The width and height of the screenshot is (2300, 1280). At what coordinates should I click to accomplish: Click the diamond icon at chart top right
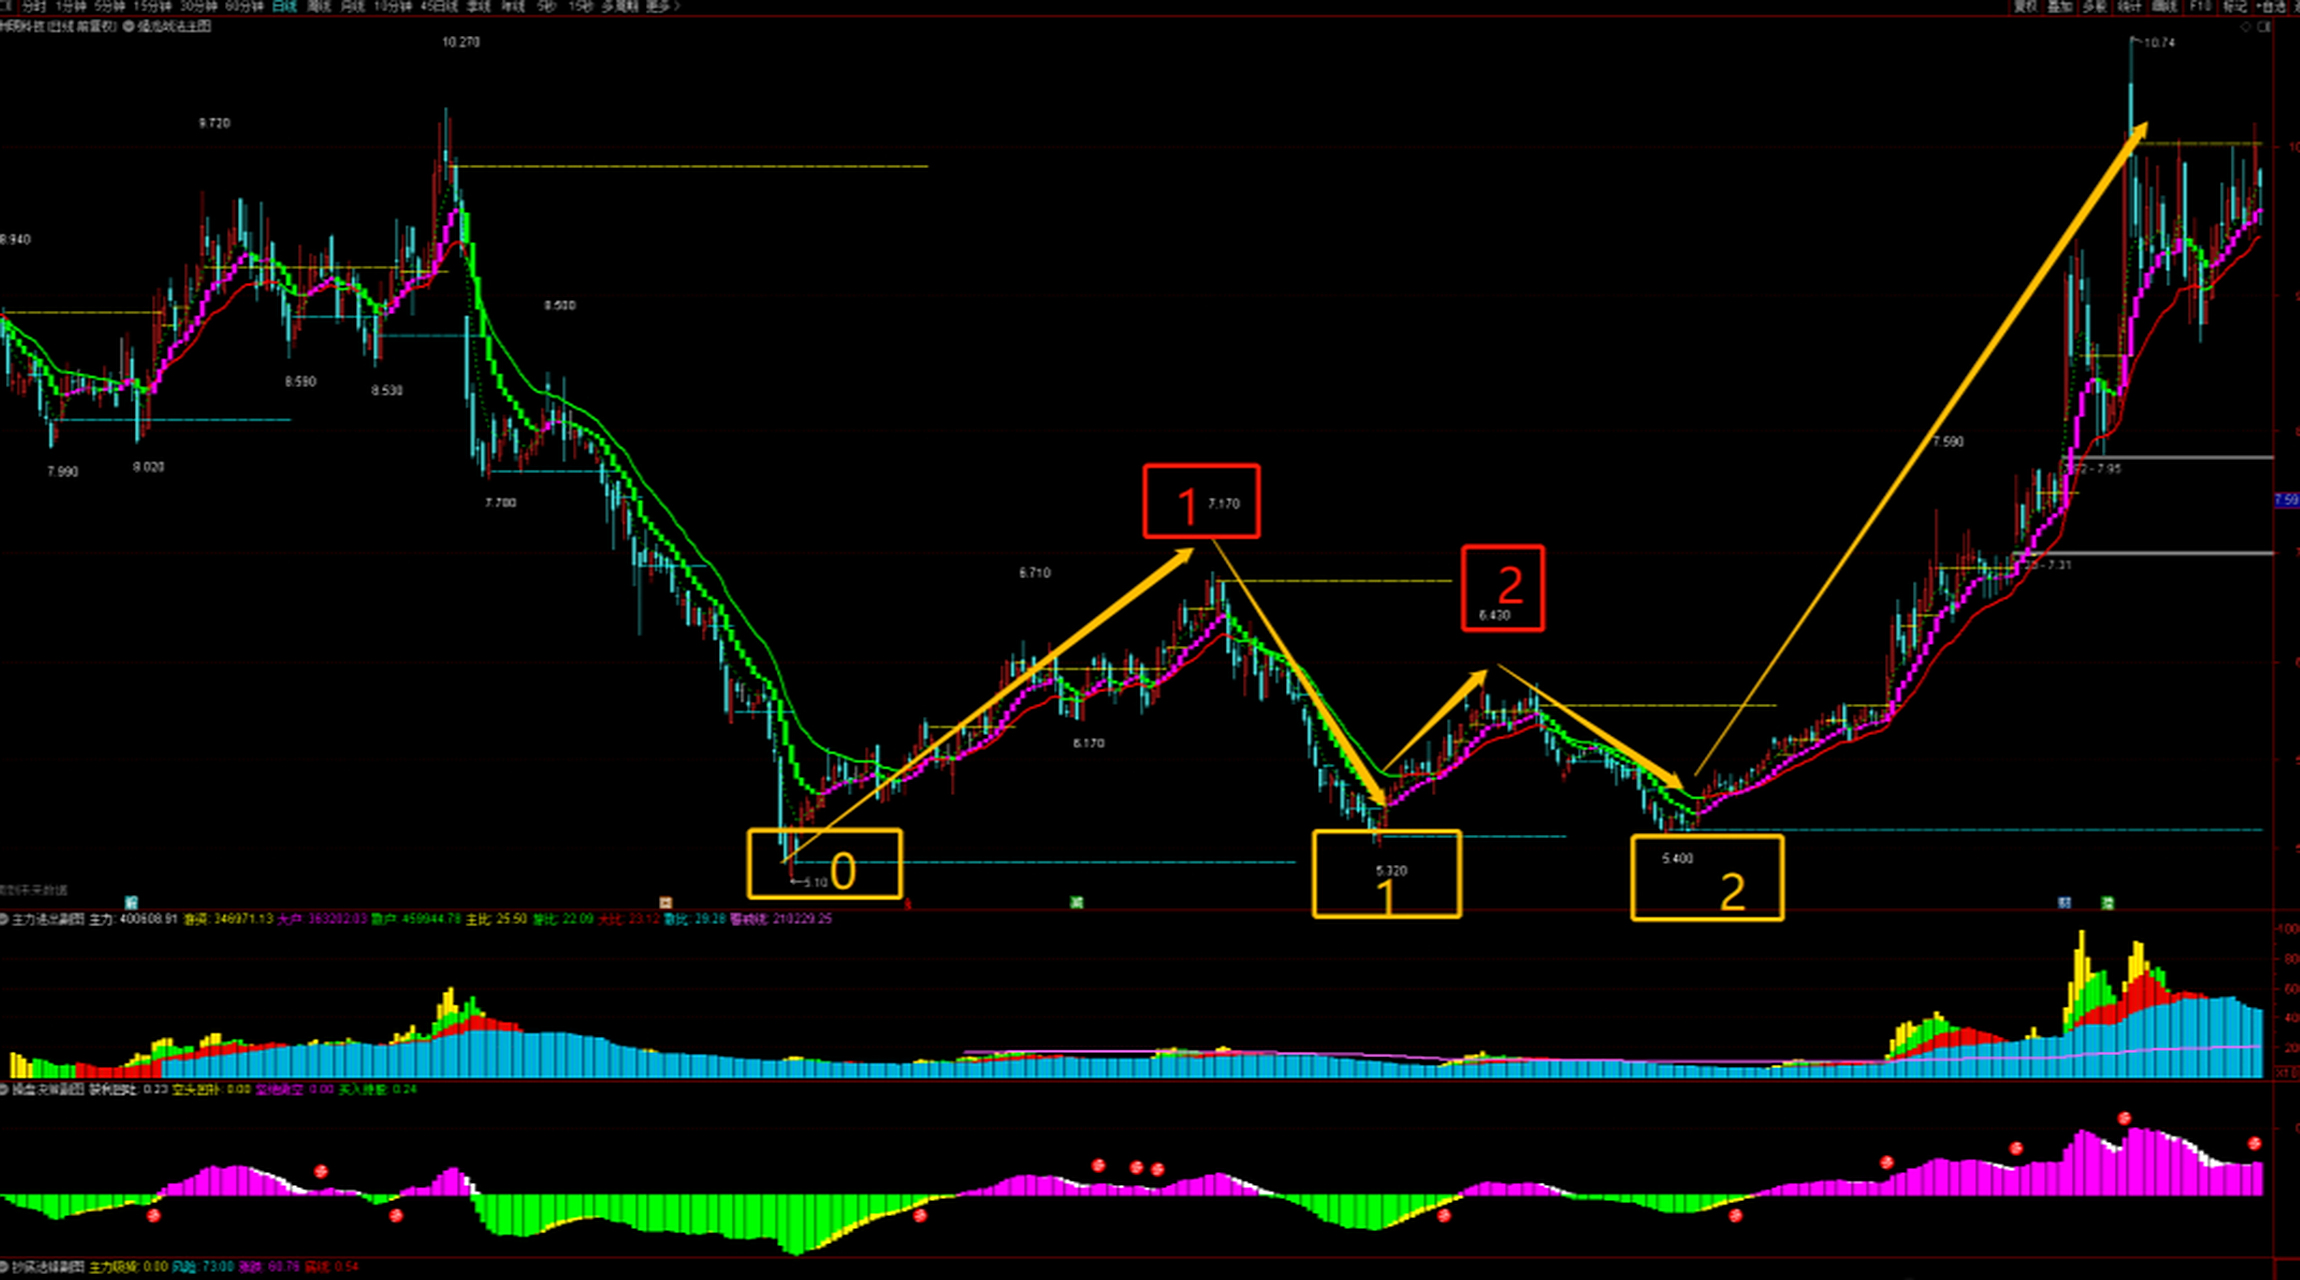pos(2245,27)
